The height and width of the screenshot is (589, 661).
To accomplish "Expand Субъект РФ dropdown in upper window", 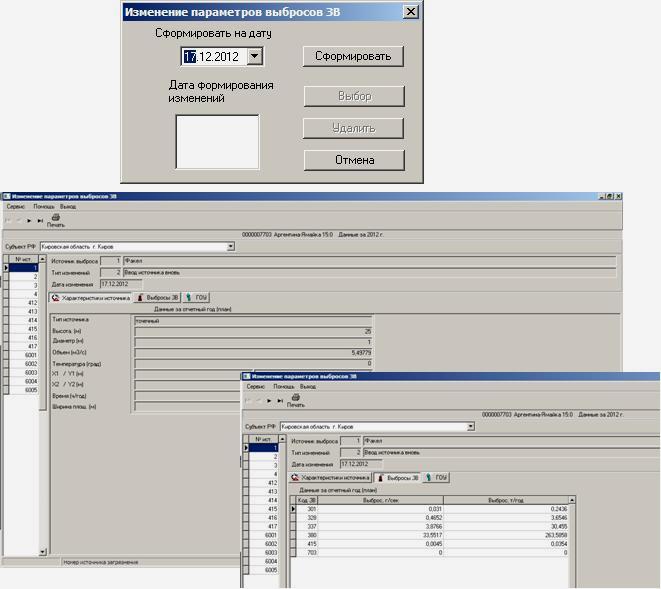I will [x=231, y=246].
